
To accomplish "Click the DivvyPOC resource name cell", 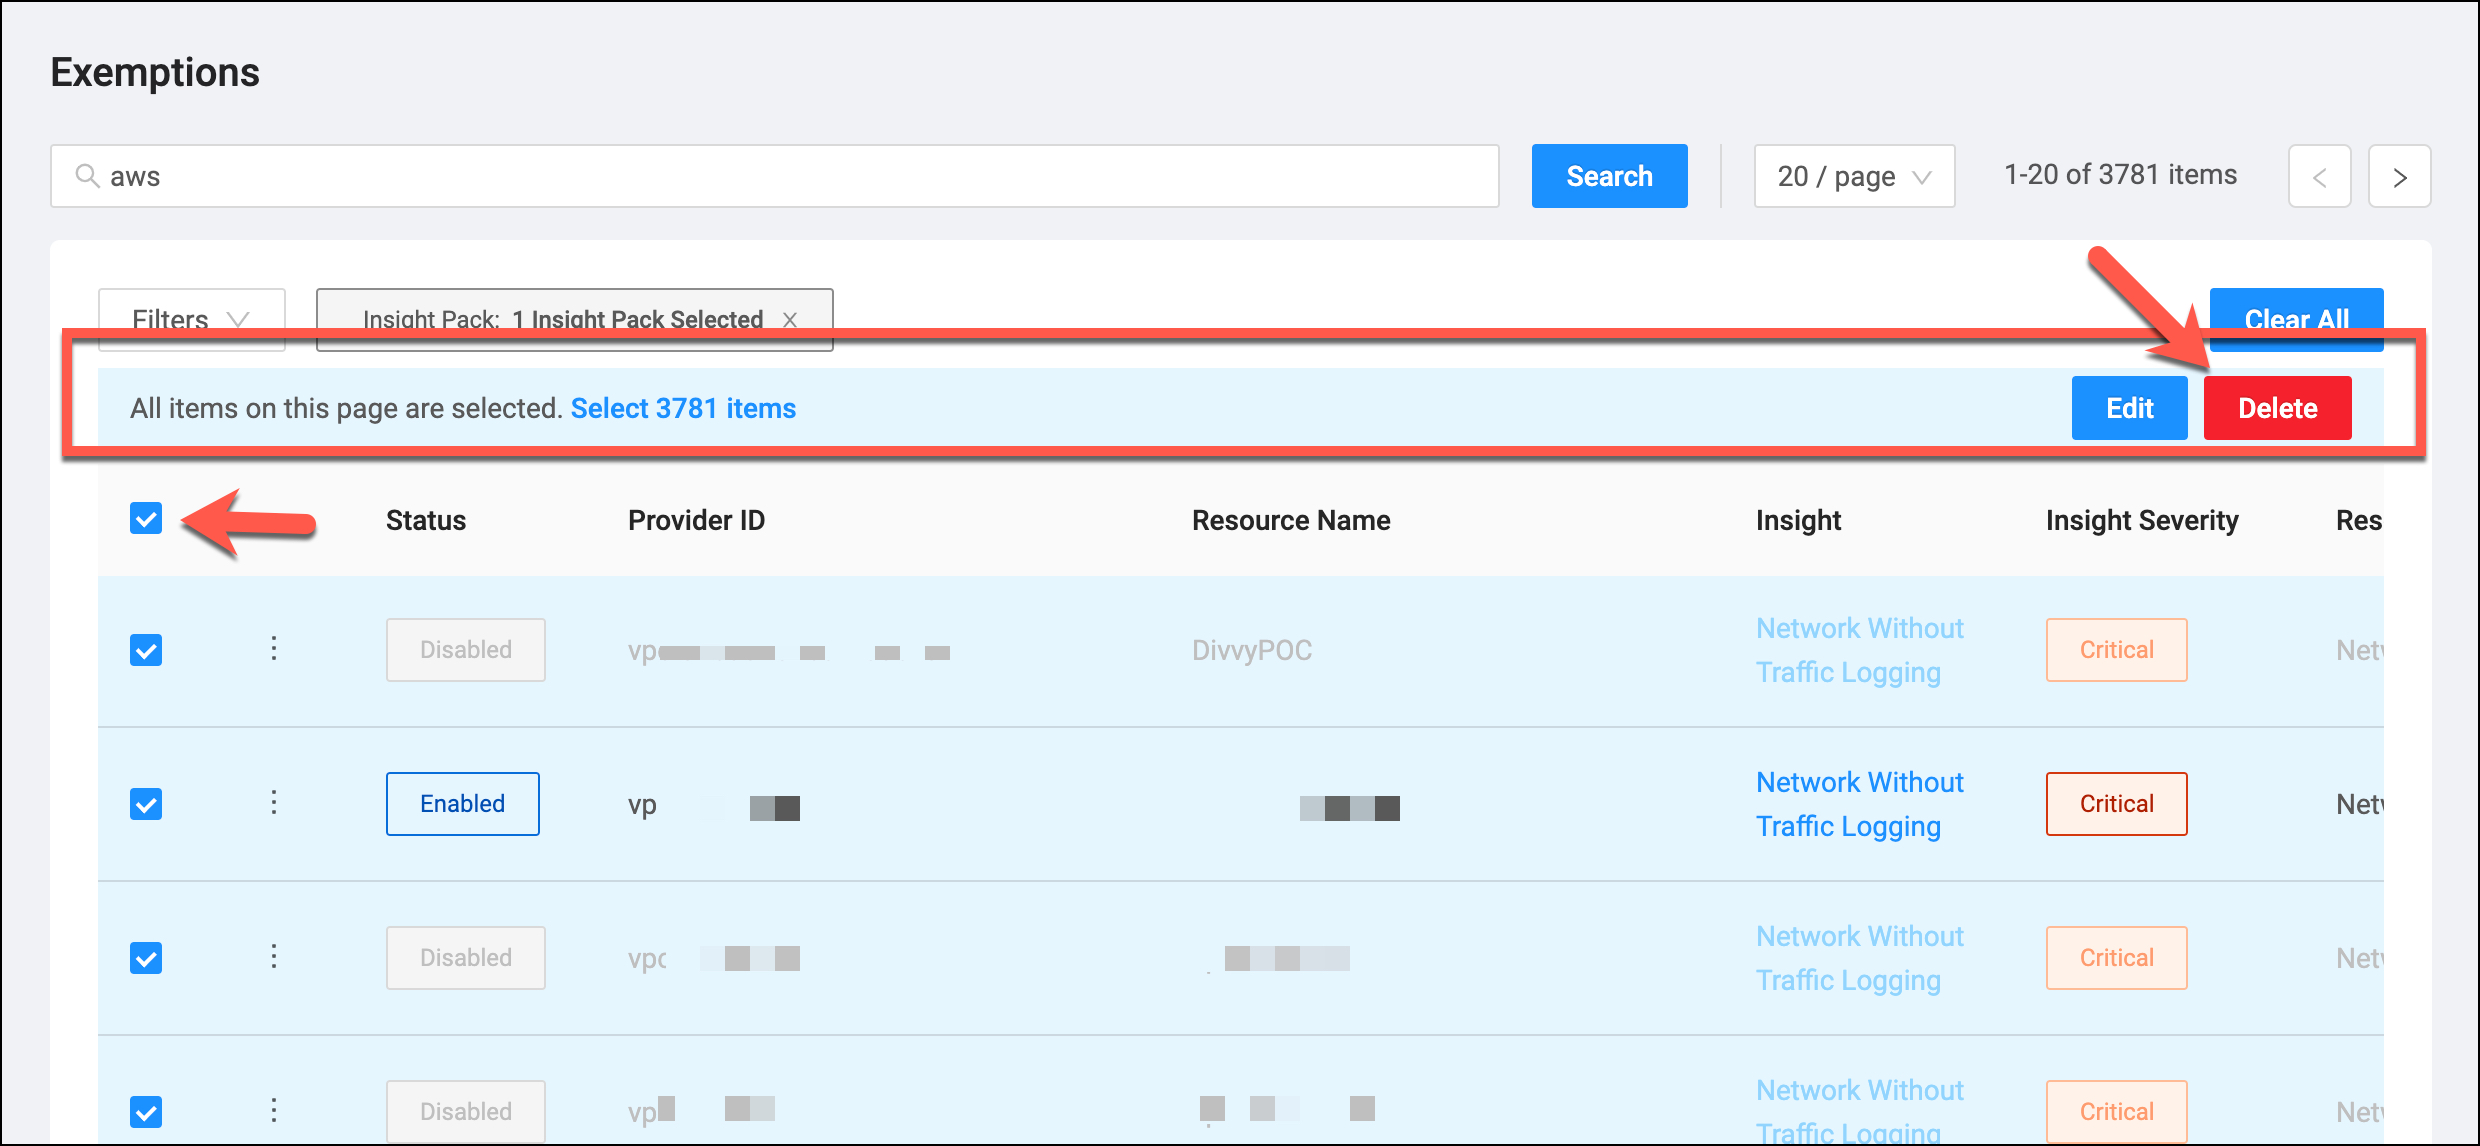I will coord(1252,650).
